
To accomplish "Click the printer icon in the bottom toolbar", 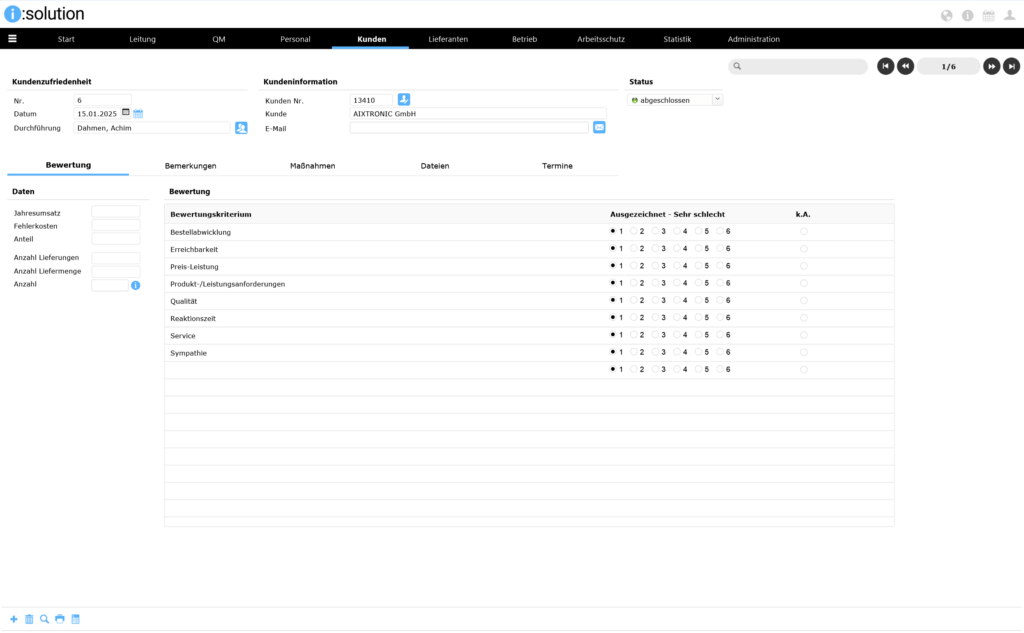I will pyautogui.click(x=60, y=619).
